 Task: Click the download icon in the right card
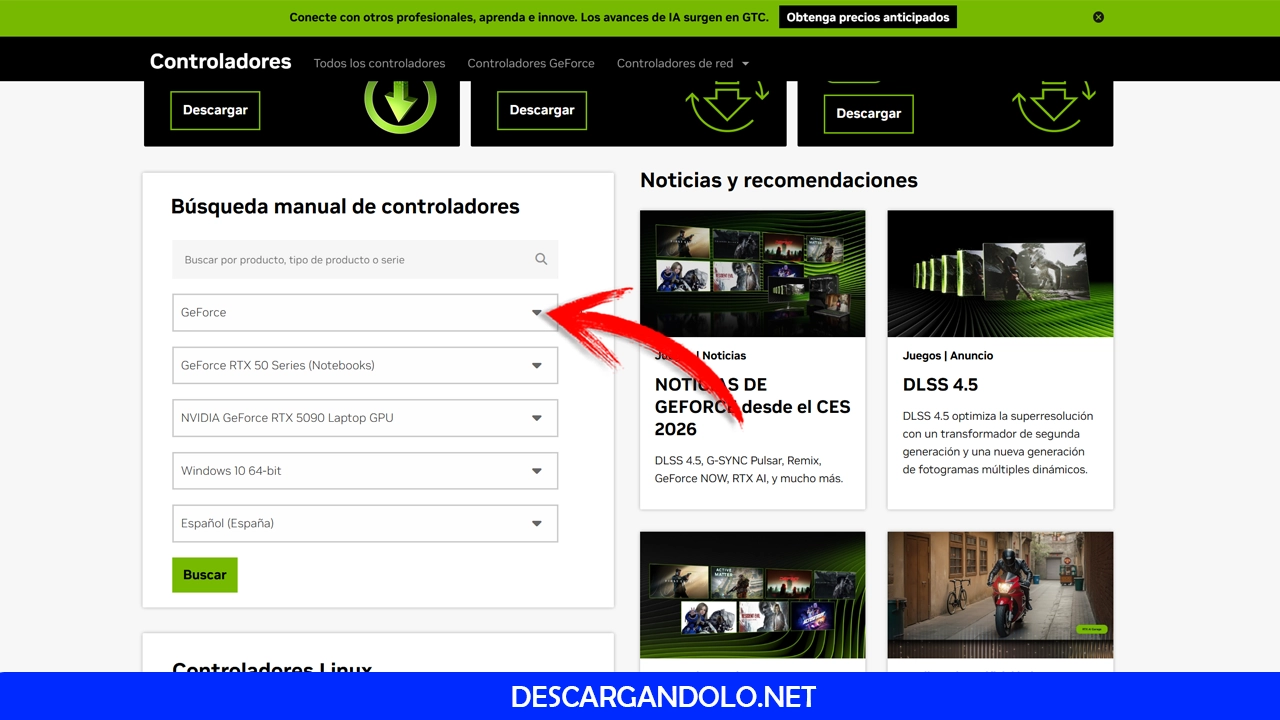point(1054,106)
